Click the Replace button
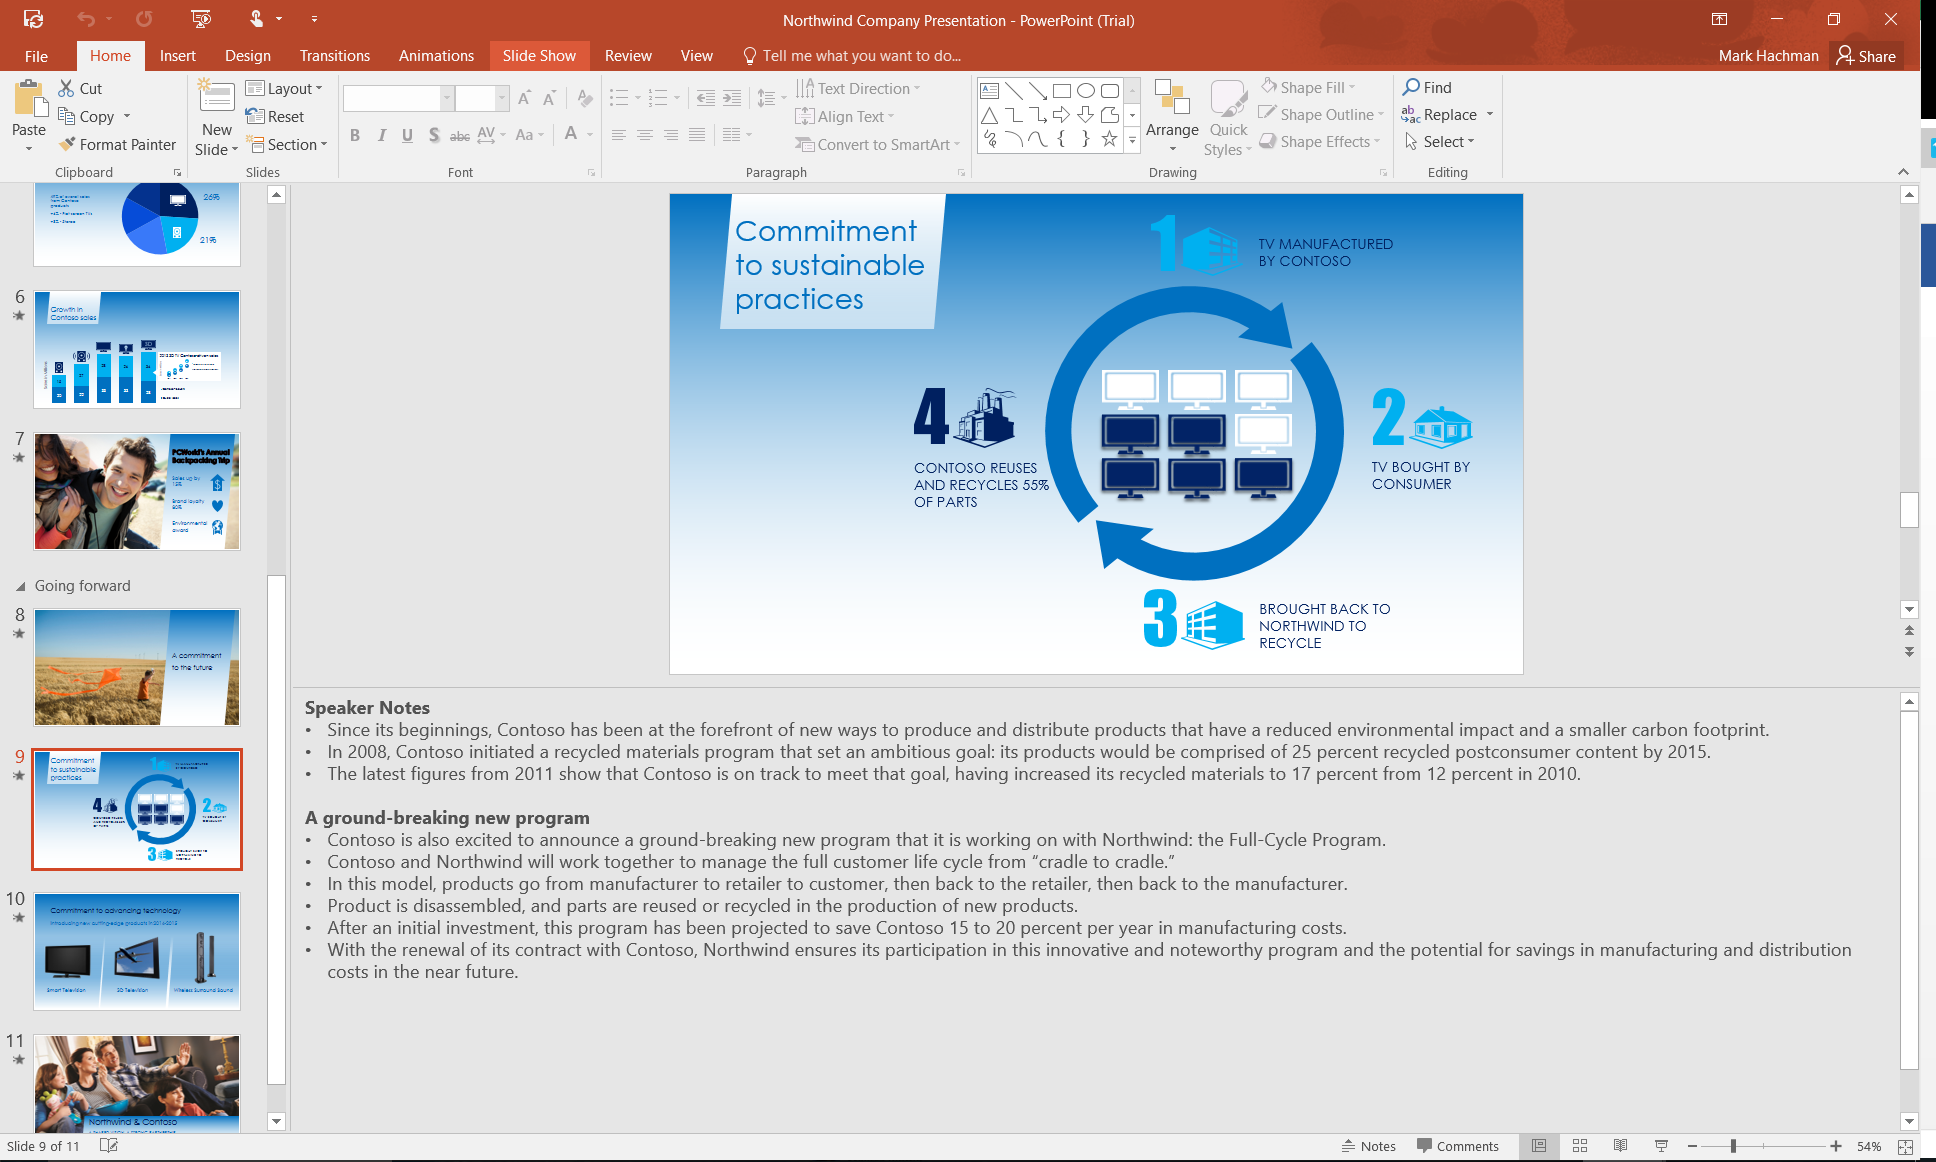 1448,114
